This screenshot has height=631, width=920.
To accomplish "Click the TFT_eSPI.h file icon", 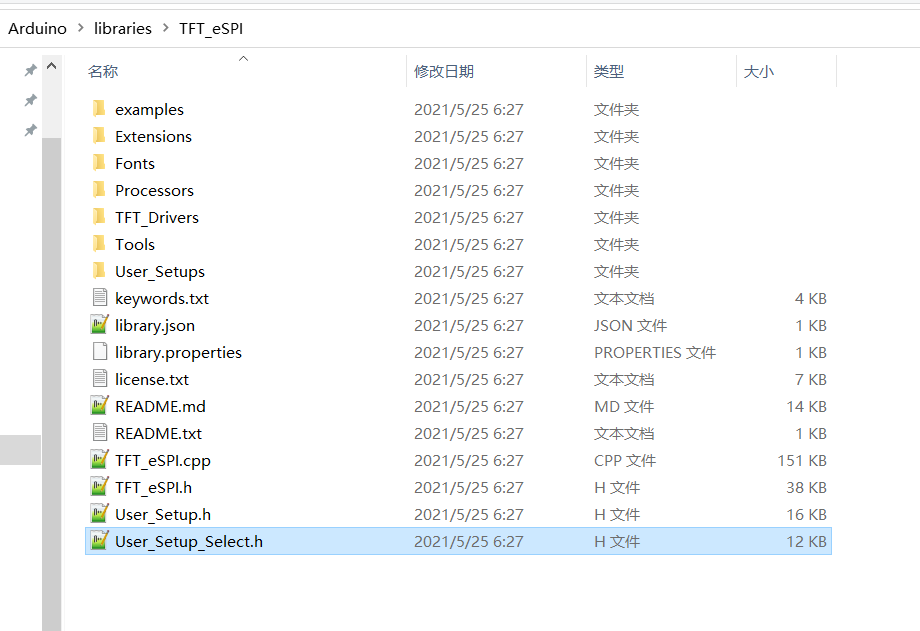I will pyautogui.click(x=100, y=487).
